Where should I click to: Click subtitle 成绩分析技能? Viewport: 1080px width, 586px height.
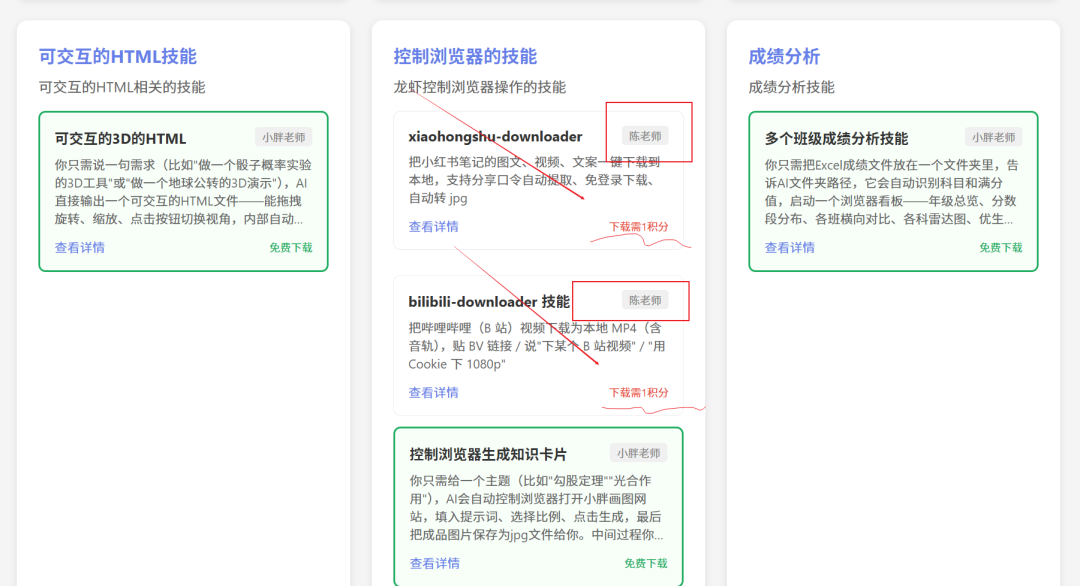click(x=791, y=87)
